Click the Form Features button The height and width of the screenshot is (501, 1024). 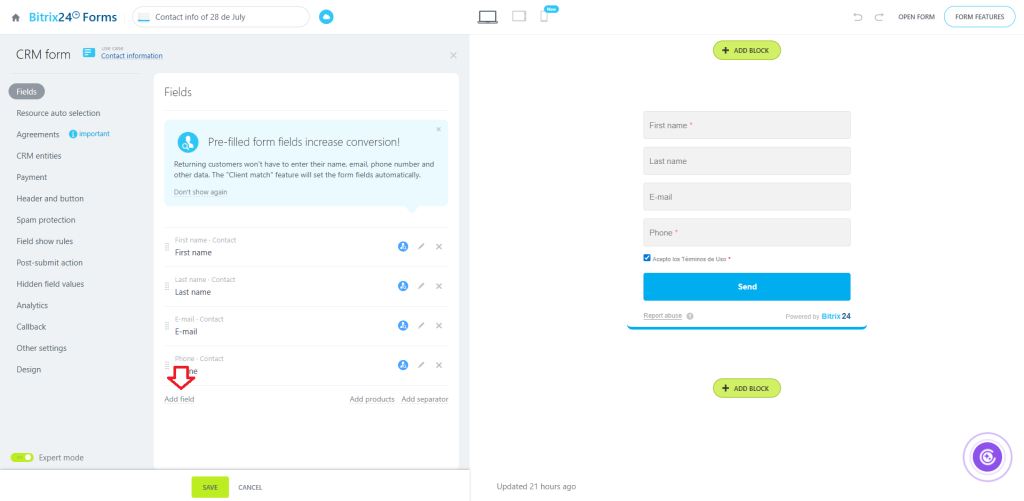coord(978,17)
